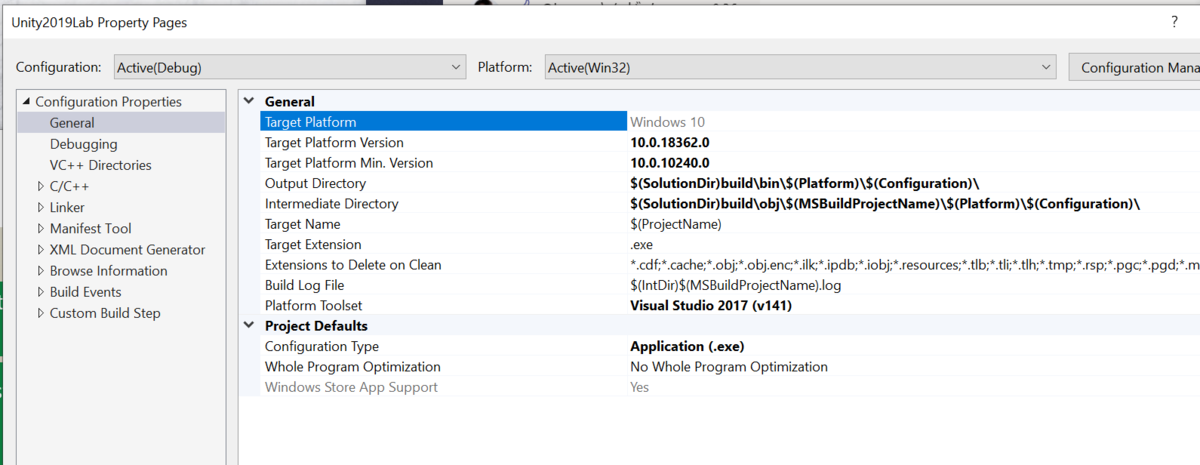This screenshot has height=465, width=1200.
Task: Select General in the properties tree
Action: 72,123
